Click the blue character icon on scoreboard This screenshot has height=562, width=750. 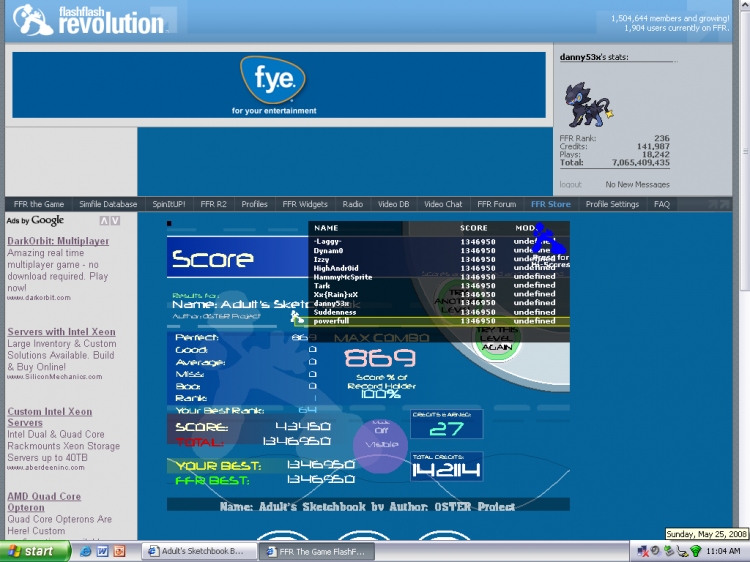[x=548, y=239]
